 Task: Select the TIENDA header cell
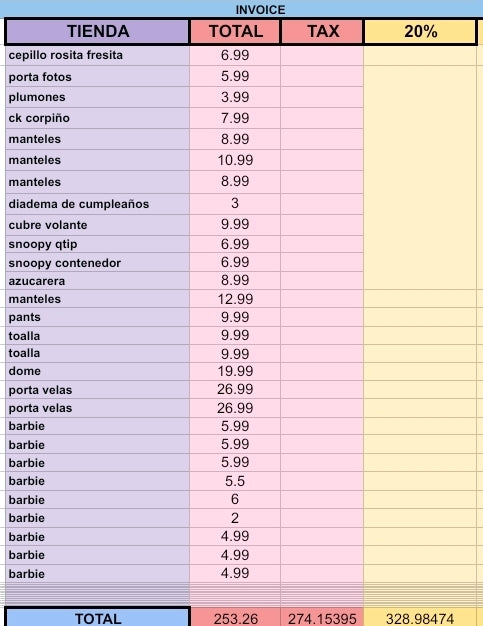tap(97, 32)
